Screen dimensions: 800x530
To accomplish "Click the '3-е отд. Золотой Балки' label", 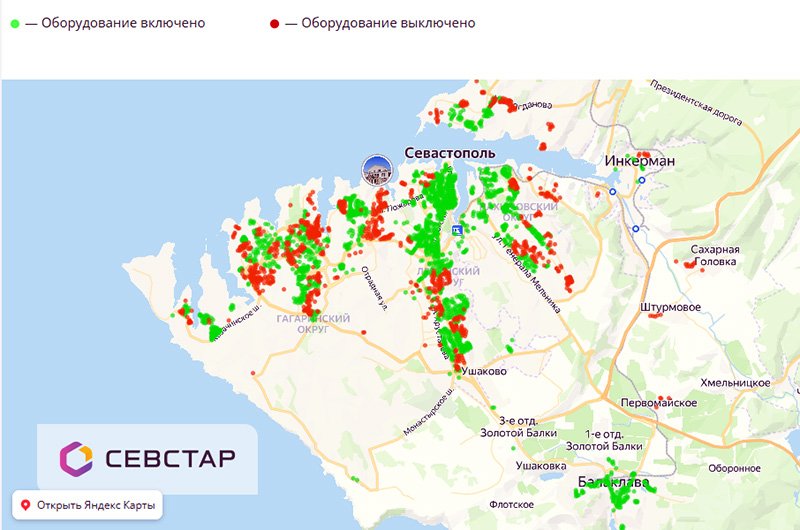I will pos(518,427).
